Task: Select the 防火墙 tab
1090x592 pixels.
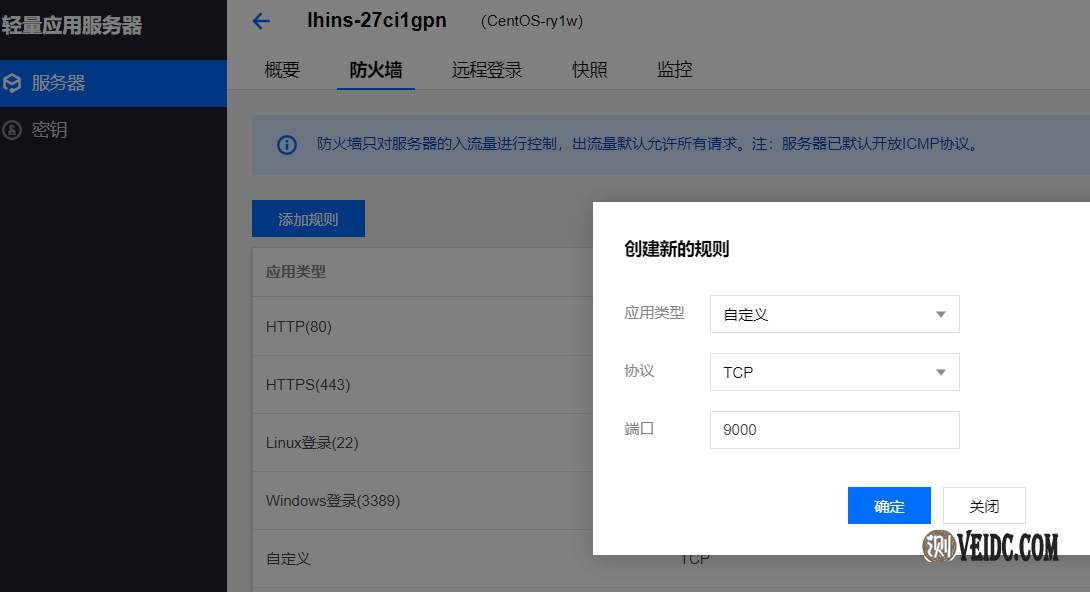Action: [375, 70]
